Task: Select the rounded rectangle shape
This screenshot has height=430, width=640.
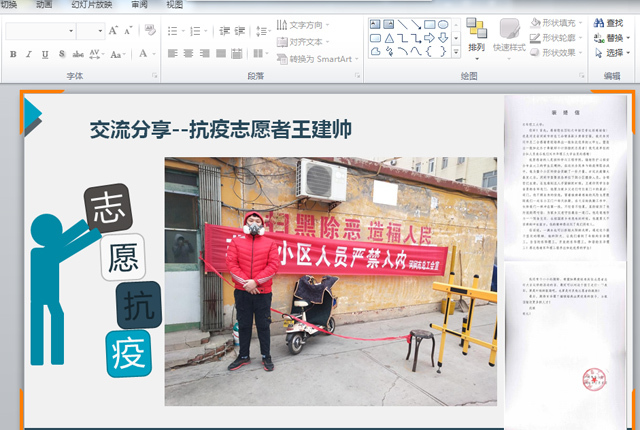Action: (x=375, y=38)
